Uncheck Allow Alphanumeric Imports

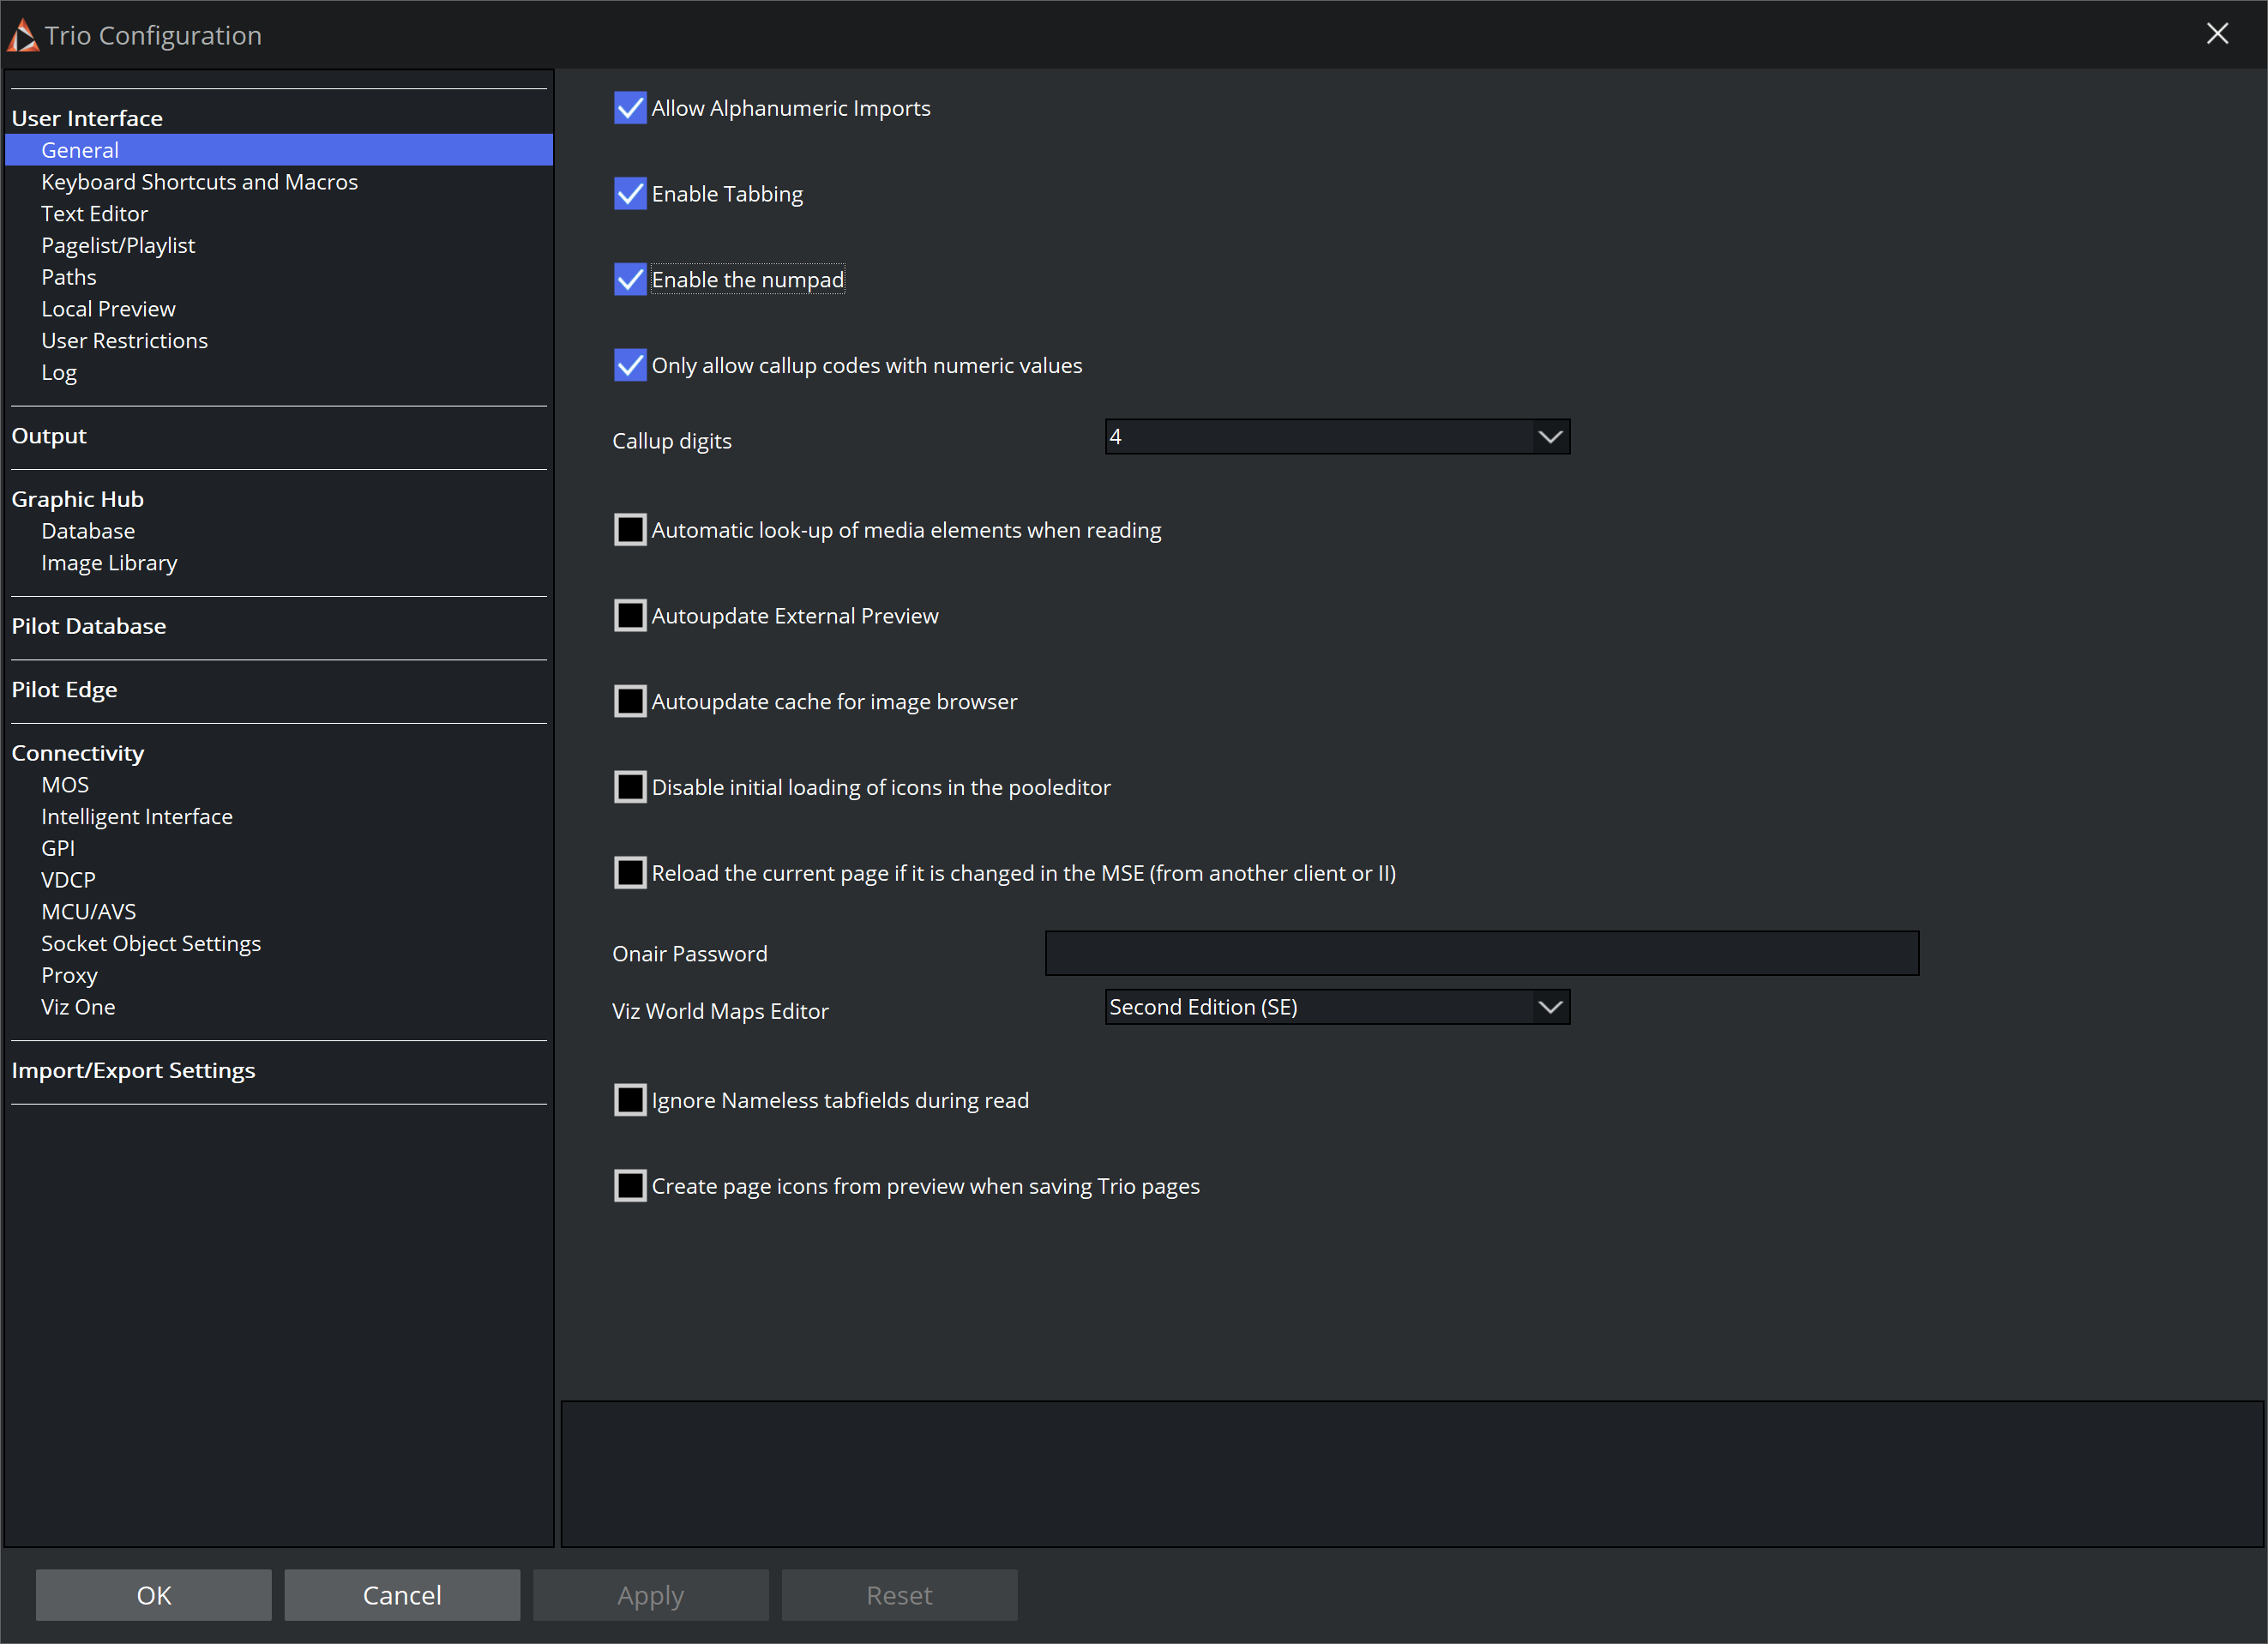[630, 108]
